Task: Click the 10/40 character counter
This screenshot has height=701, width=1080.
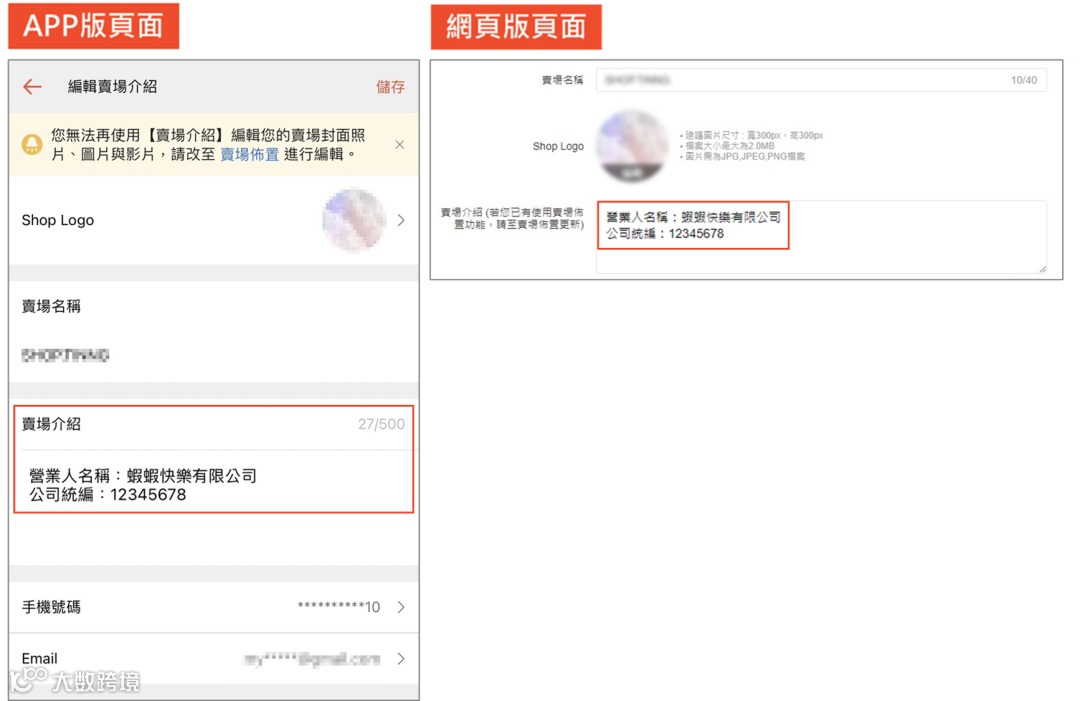Action: (x=1022, y=79)
